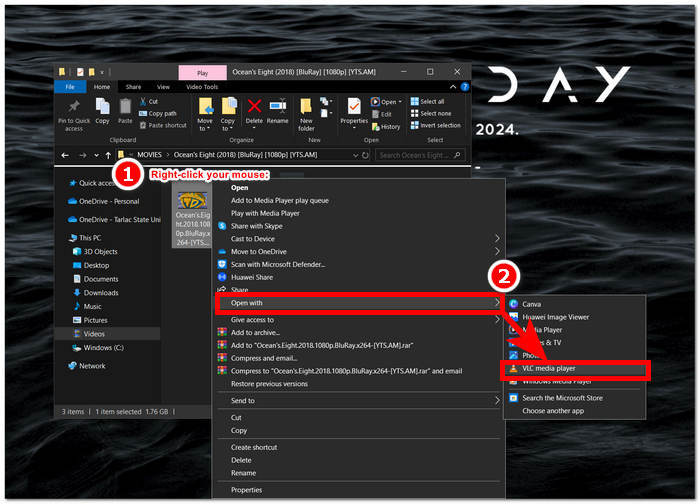Click Paste shortcut in ribbon

click(163, 125)
